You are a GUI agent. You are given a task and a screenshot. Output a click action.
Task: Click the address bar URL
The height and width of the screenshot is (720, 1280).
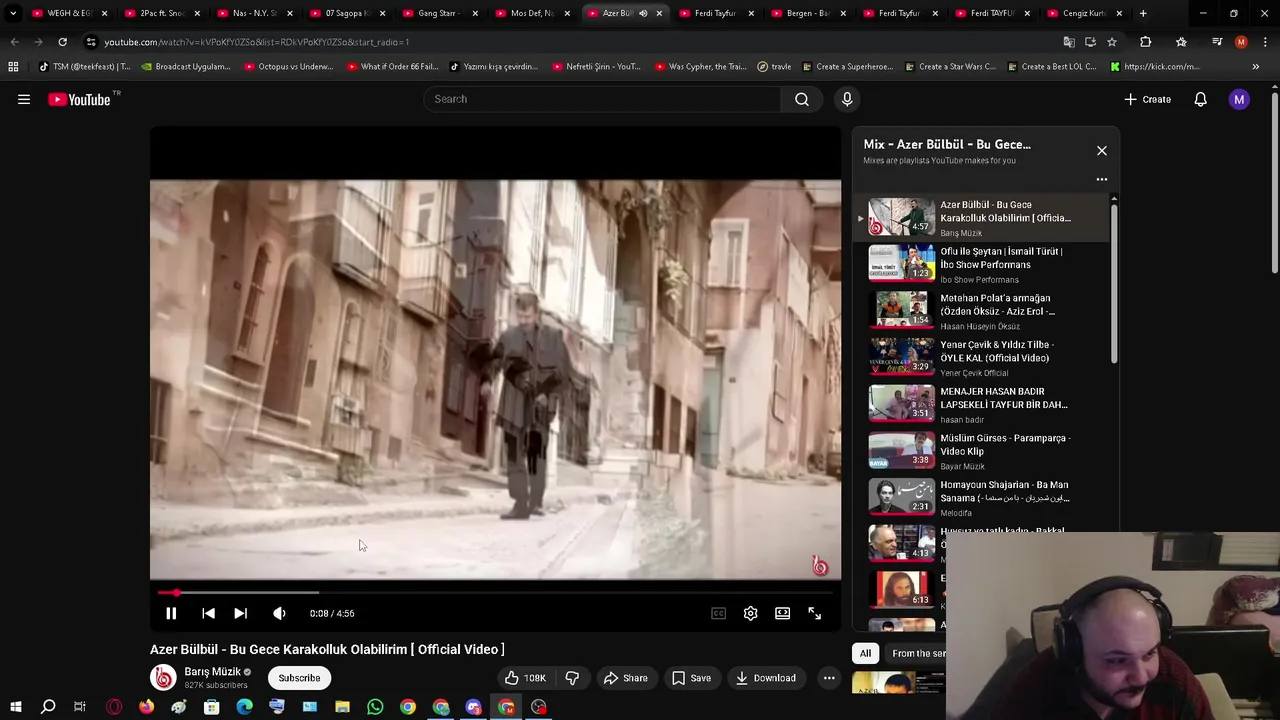(256, 42)
